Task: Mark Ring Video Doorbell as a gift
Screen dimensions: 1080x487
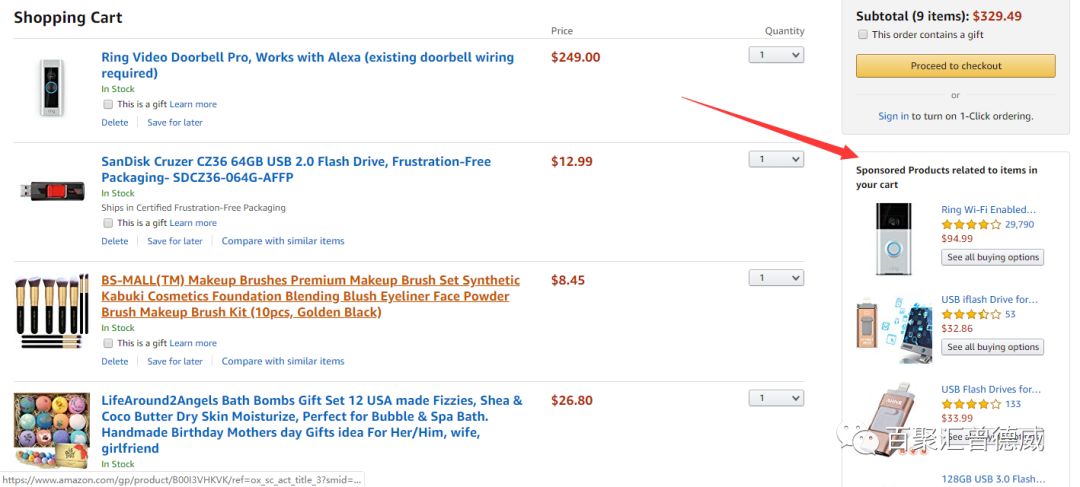Action: [108, 104]
